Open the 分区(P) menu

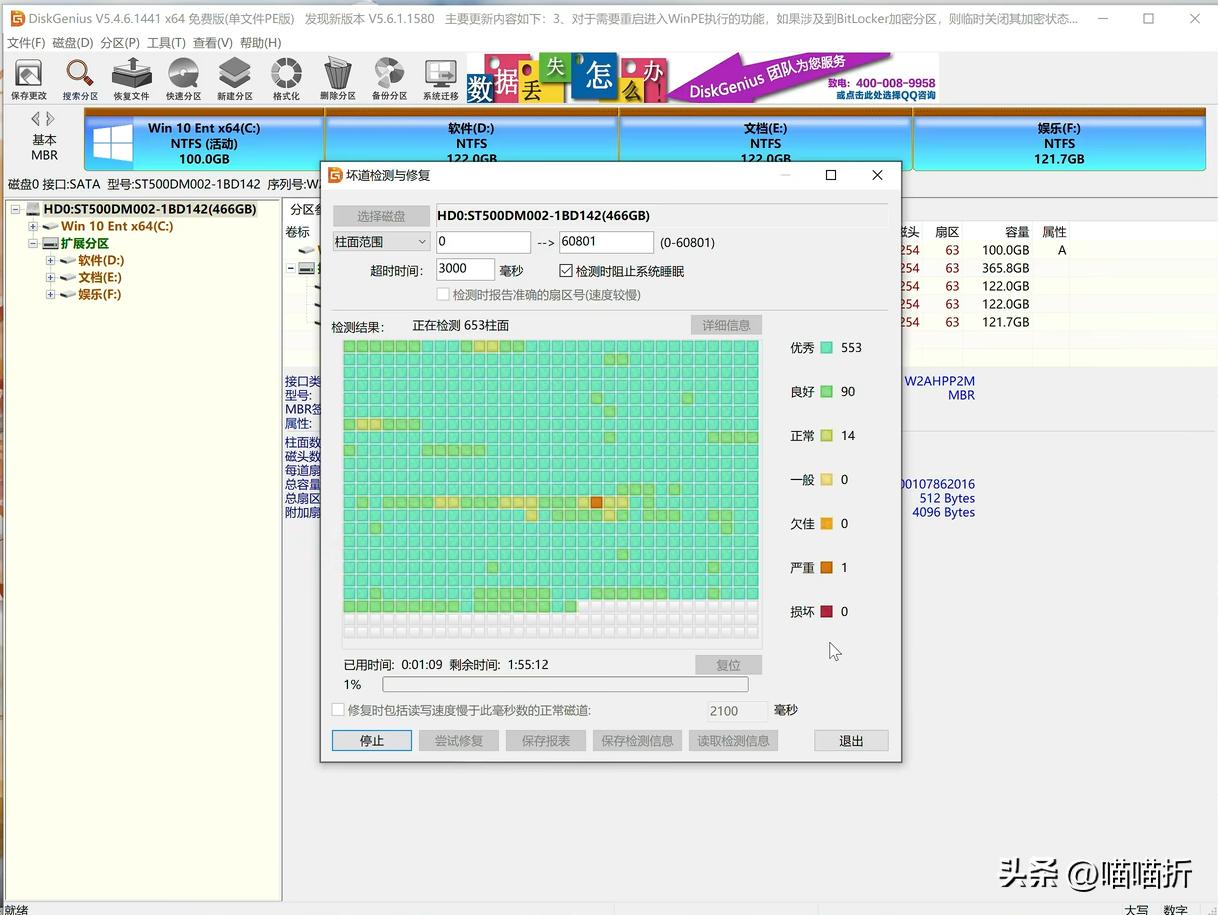click(120, 43)
